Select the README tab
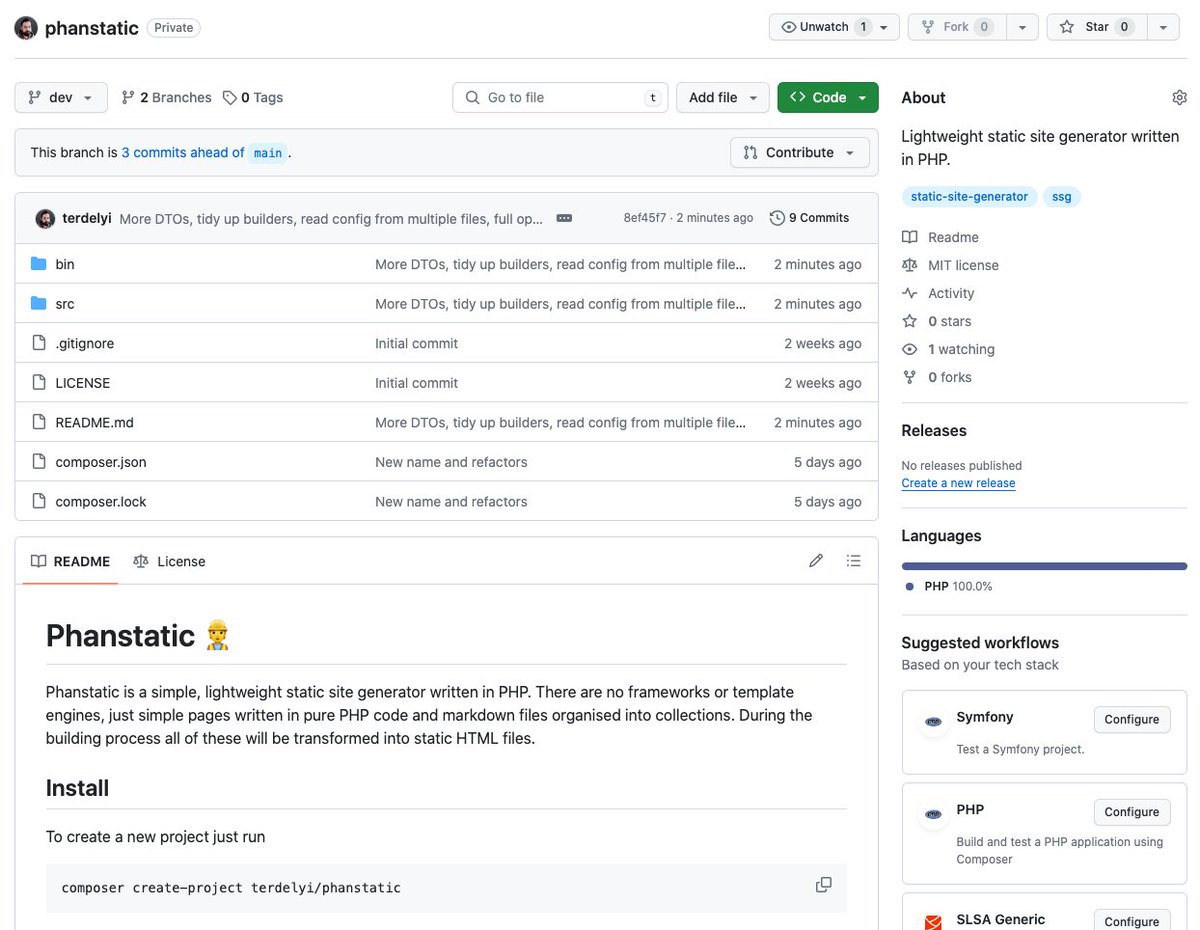The width and height of the screenshot is (1200, 930). [x=70, y=561]
